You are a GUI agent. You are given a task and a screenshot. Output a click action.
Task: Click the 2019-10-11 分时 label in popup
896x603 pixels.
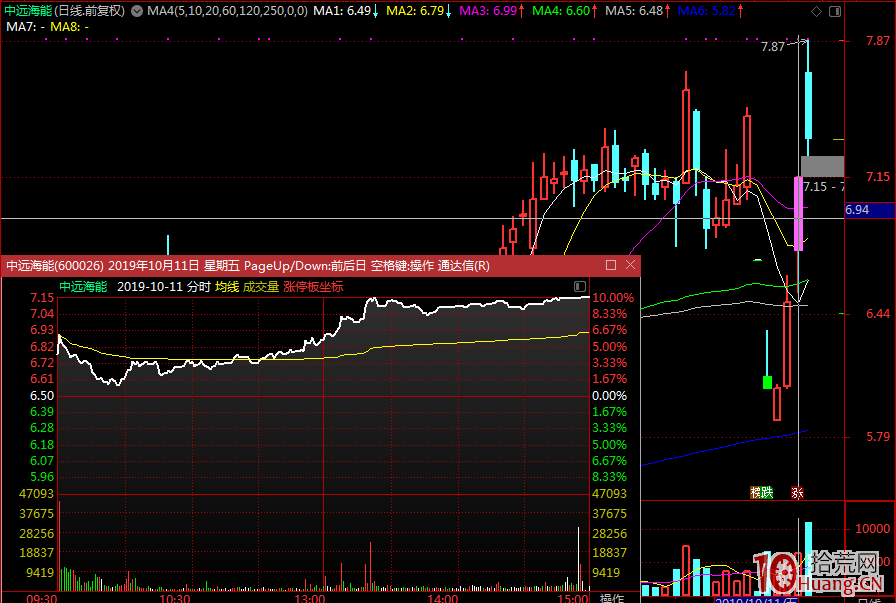pyautogui.click(x=163, y=287)
